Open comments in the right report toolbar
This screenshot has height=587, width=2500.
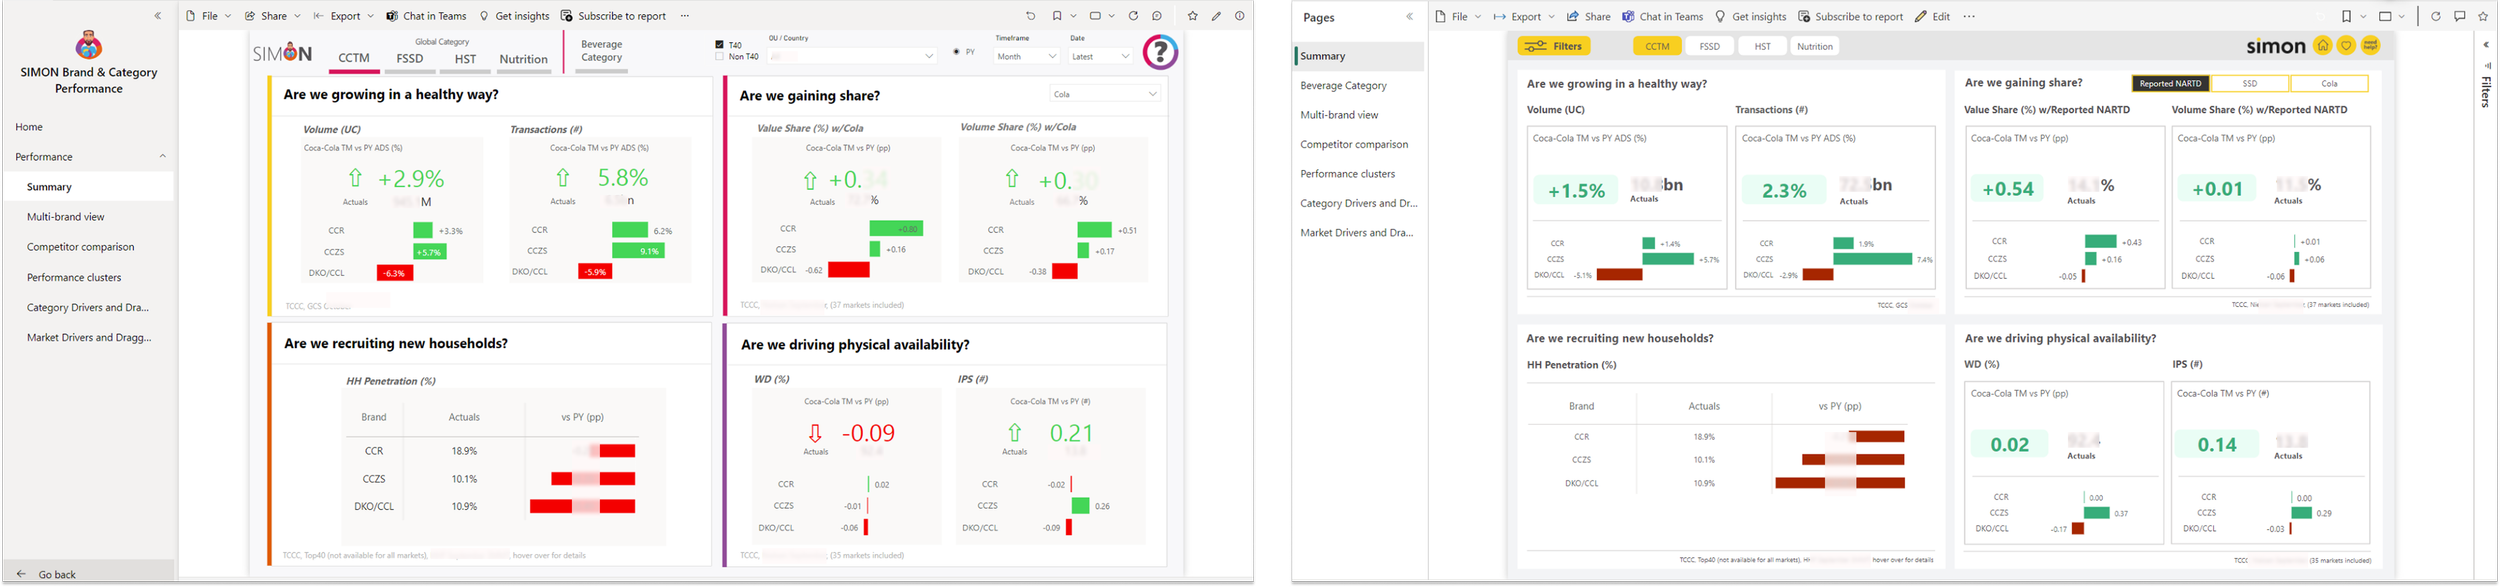2460,17
